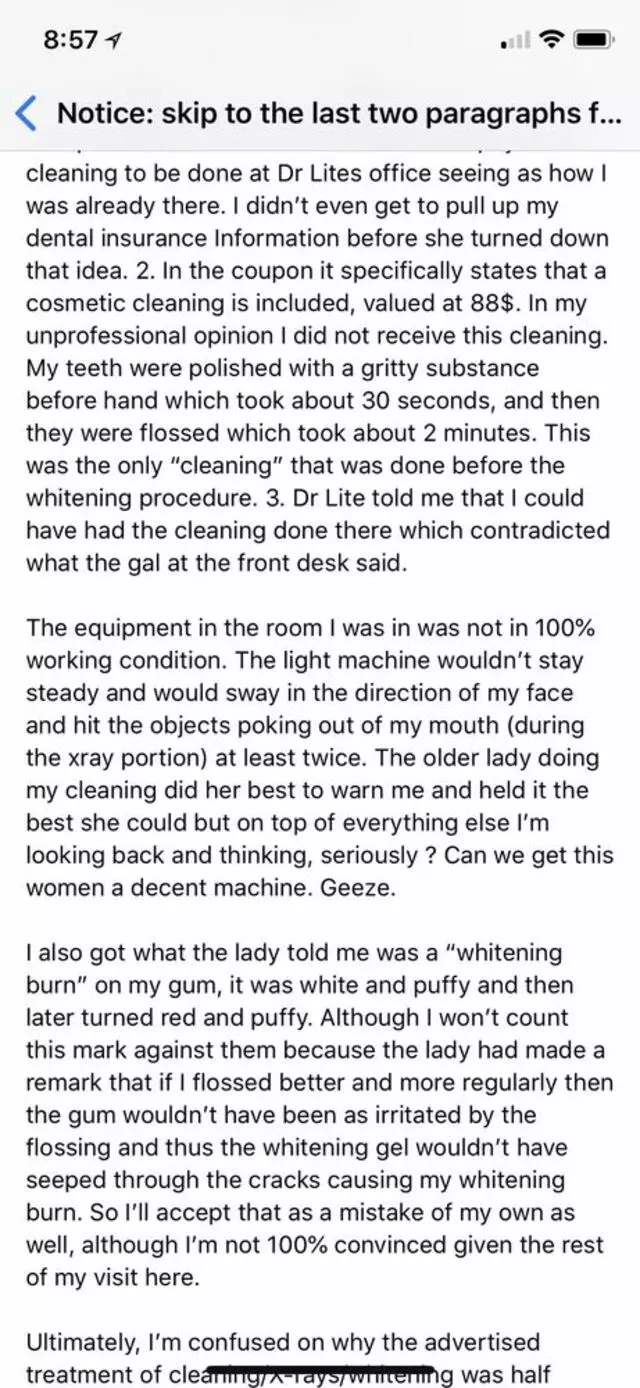Select the paragraph starting "The equipment in the room"
The image size is (640, 1388).
click(x=320, y=757)
